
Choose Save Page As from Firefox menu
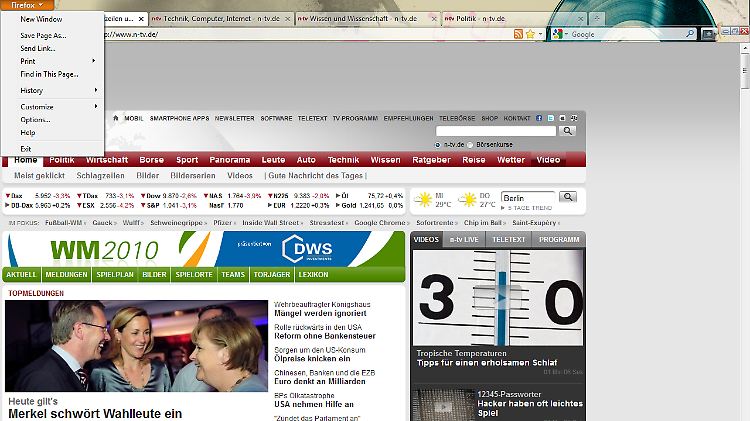pyautogui.click(x=43, y=35)
